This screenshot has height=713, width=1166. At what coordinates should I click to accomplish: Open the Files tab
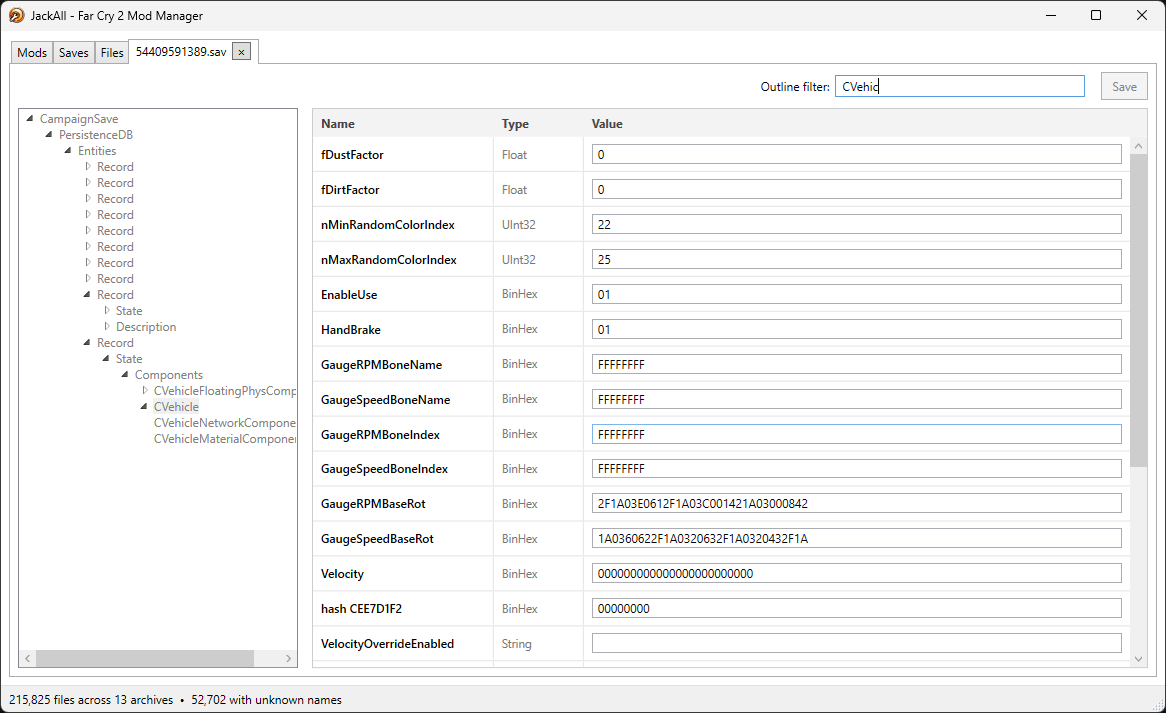[112, 53]
